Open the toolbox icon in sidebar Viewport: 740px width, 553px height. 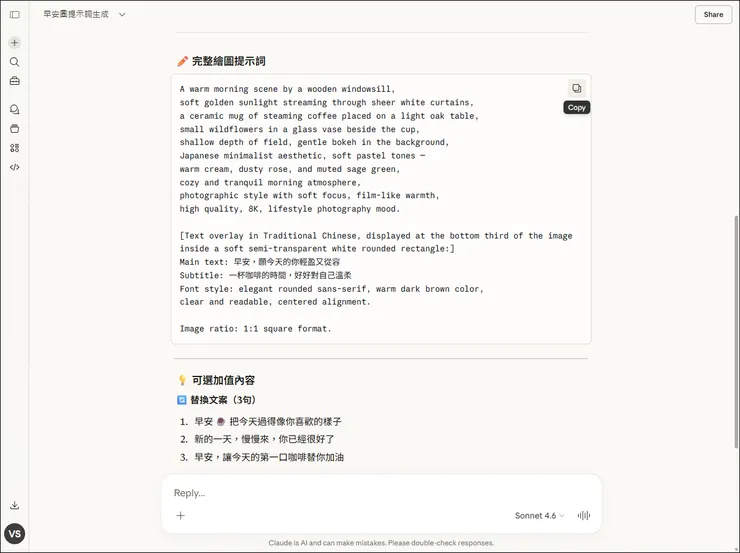[15, 81]
